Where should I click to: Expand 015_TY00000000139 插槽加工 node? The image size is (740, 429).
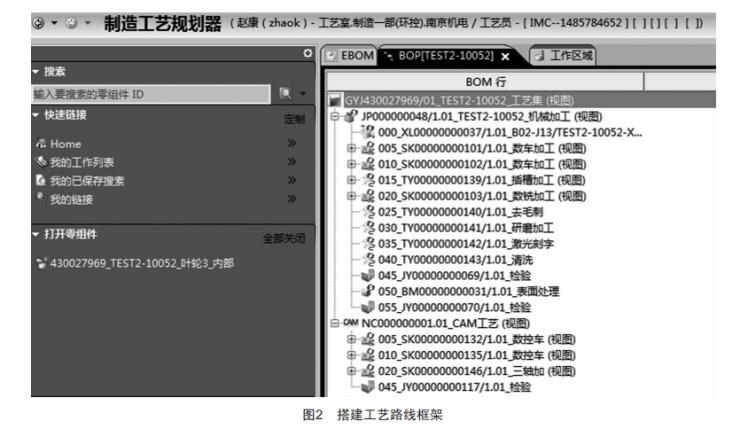pyautogui.click(x=352, y=180)
